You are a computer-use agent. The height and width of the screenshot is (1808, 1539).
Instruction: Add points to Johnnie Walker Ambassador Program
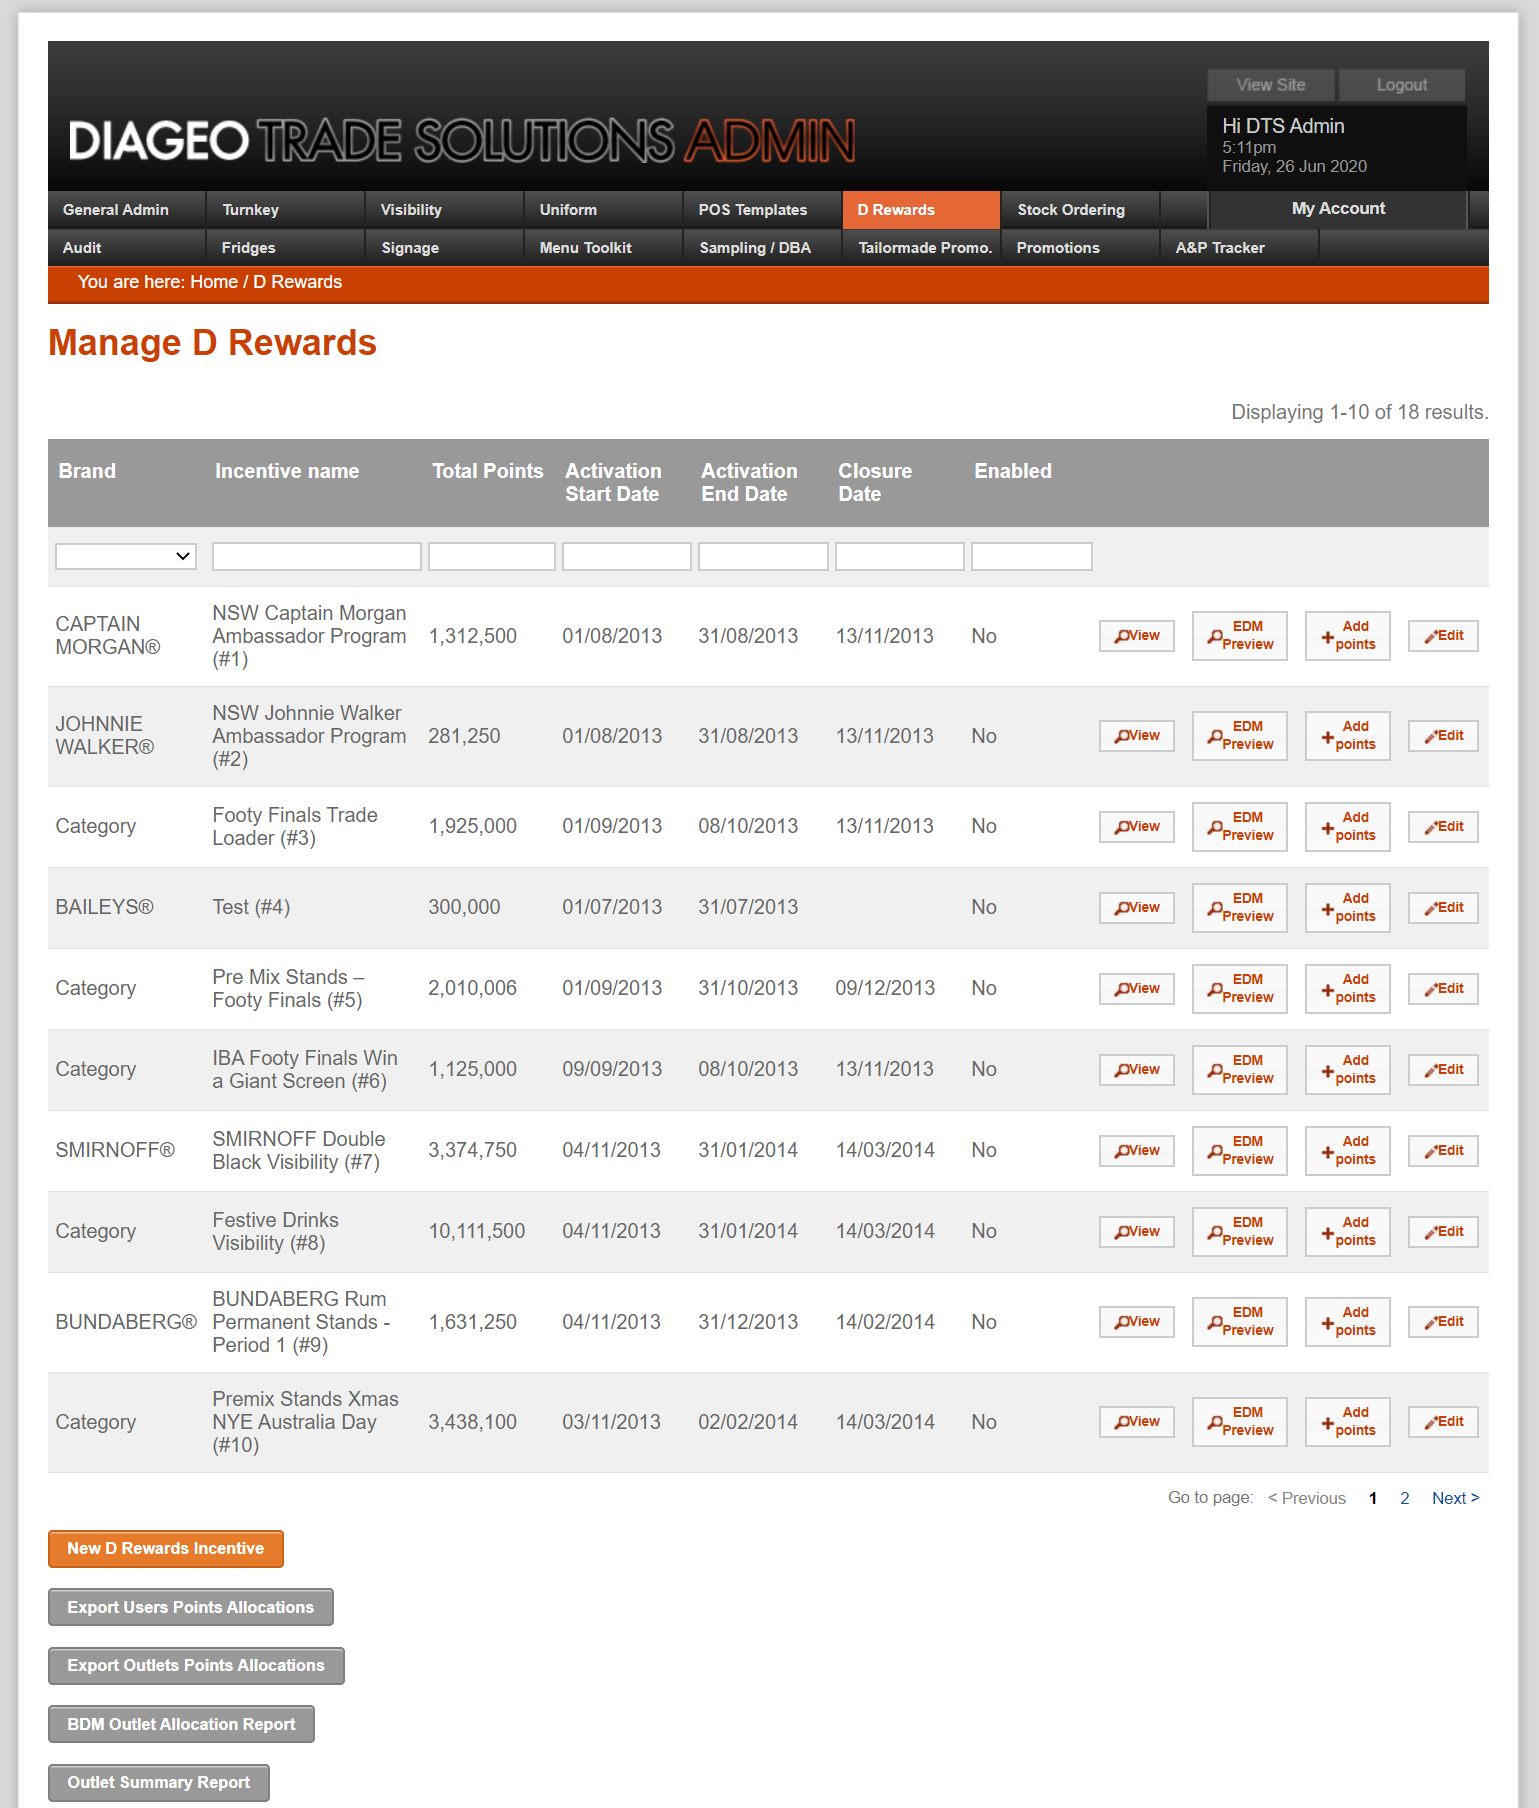tap(1347, 736)
